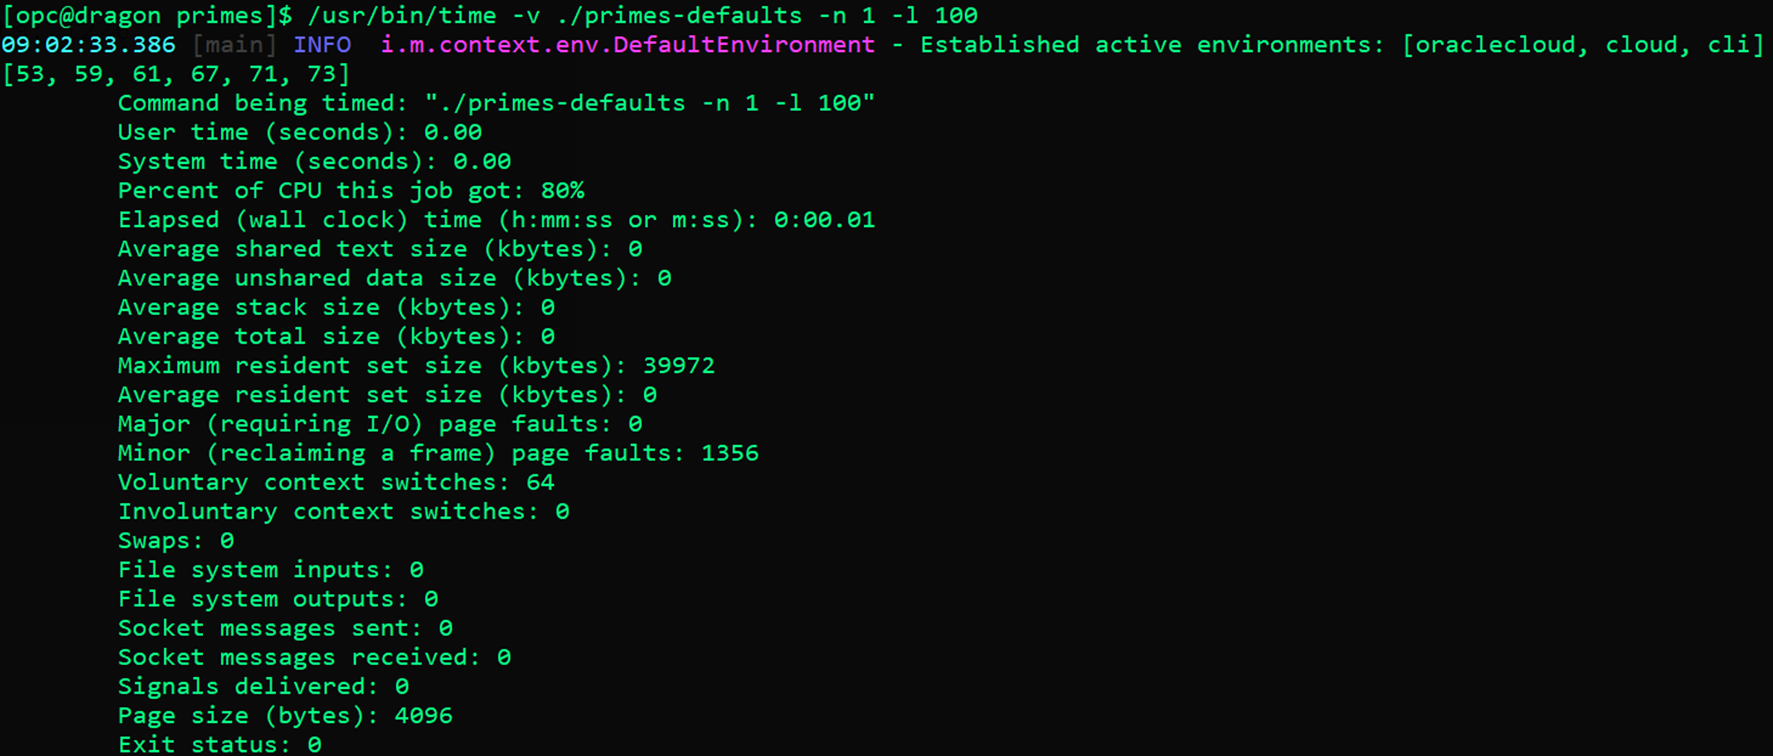The image size is (1773, 756).
Task: Click the 'Socket messages received' line
Action: click(314, 657)
